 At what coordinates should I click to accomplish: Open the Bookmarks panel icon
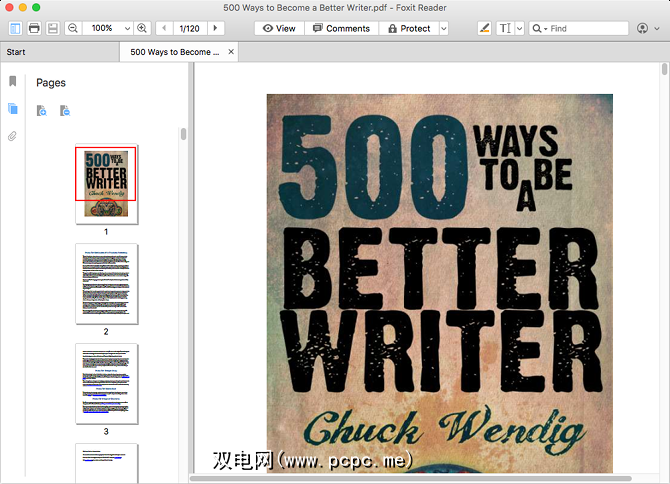(13, 81)
